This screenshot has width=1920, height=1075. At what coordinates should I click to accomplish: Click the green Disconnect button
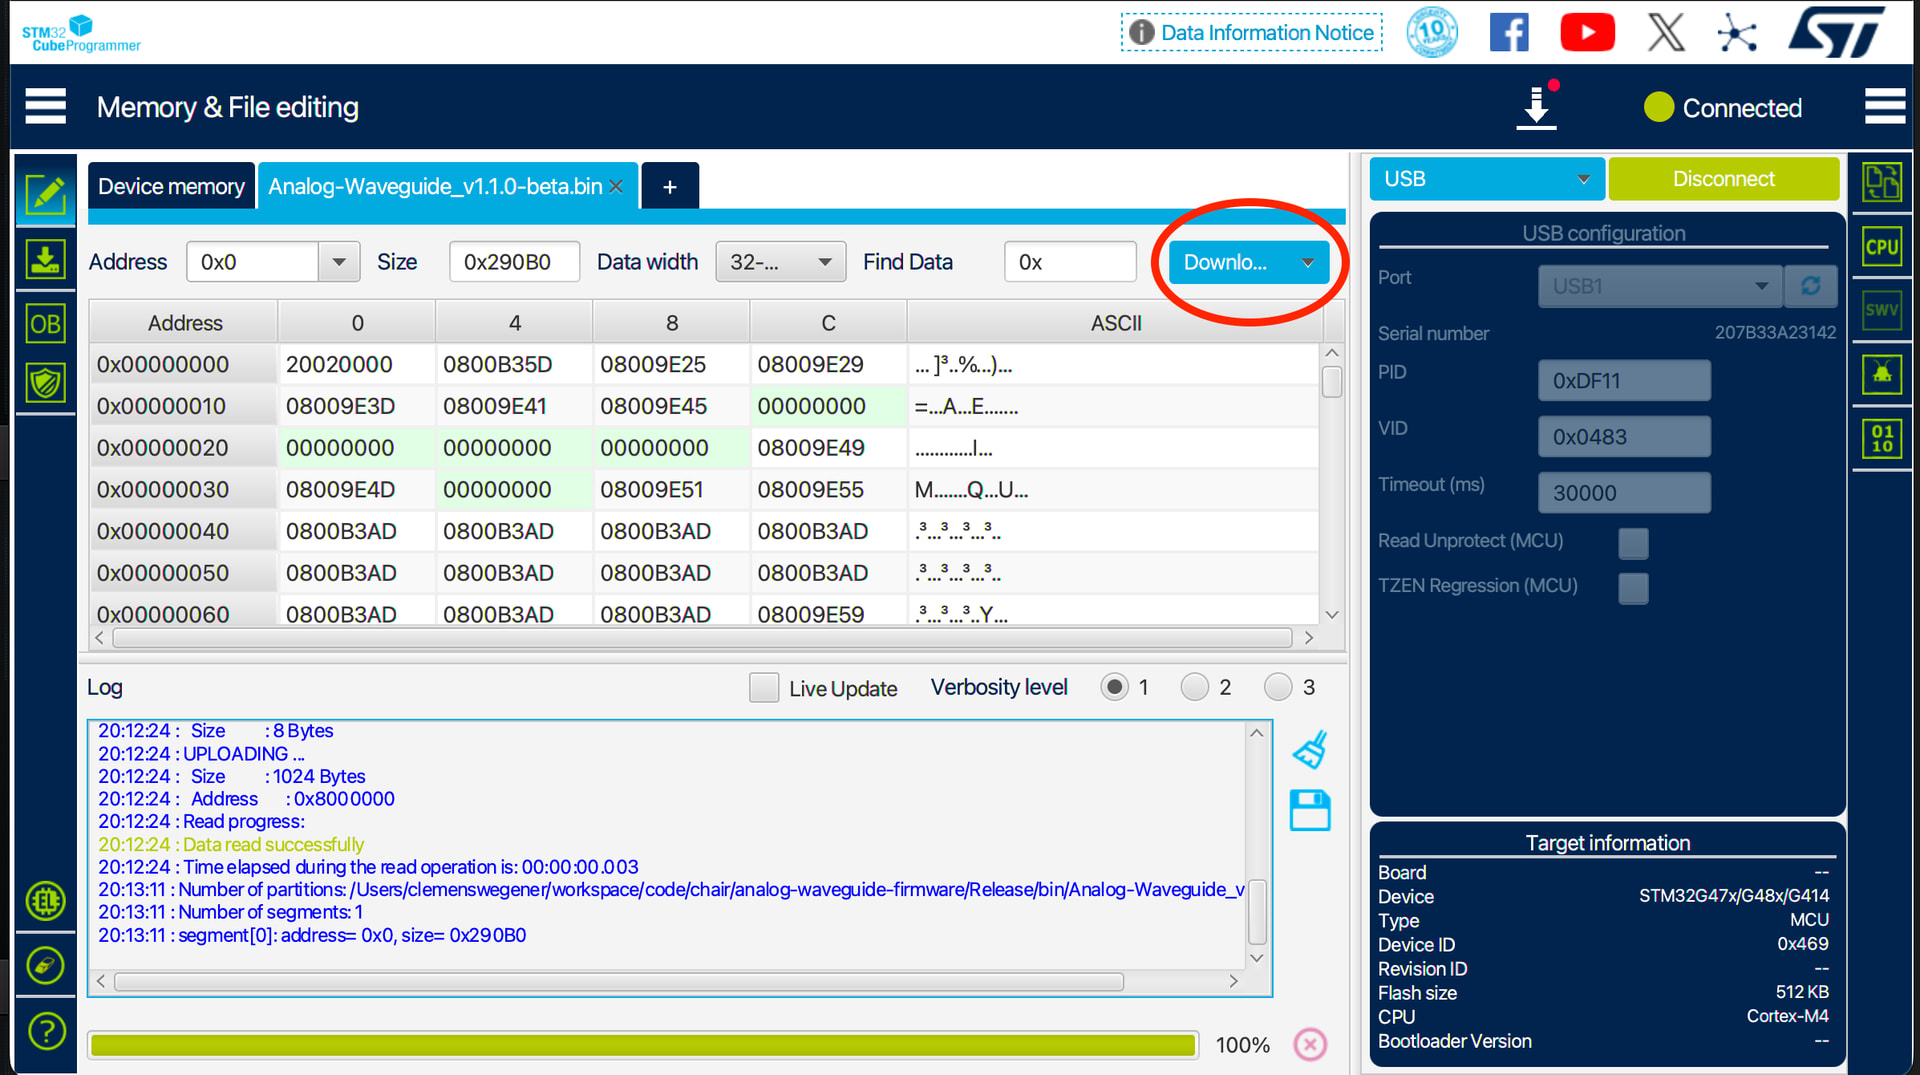click(x=1723, y=179)
